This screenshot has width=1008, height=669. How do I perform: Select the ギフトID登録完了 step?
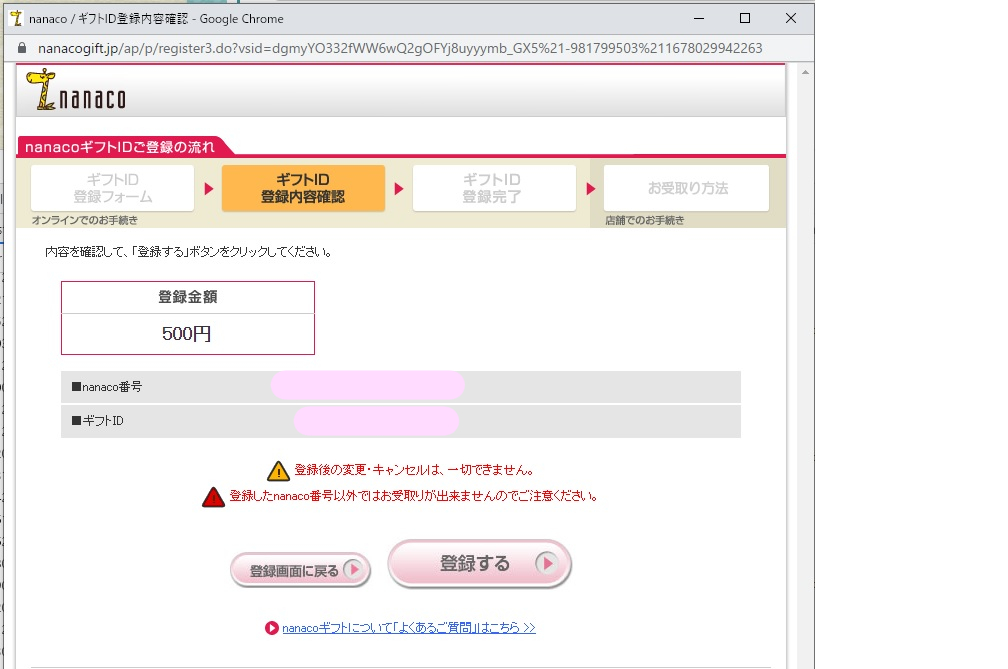click(494, 188)
